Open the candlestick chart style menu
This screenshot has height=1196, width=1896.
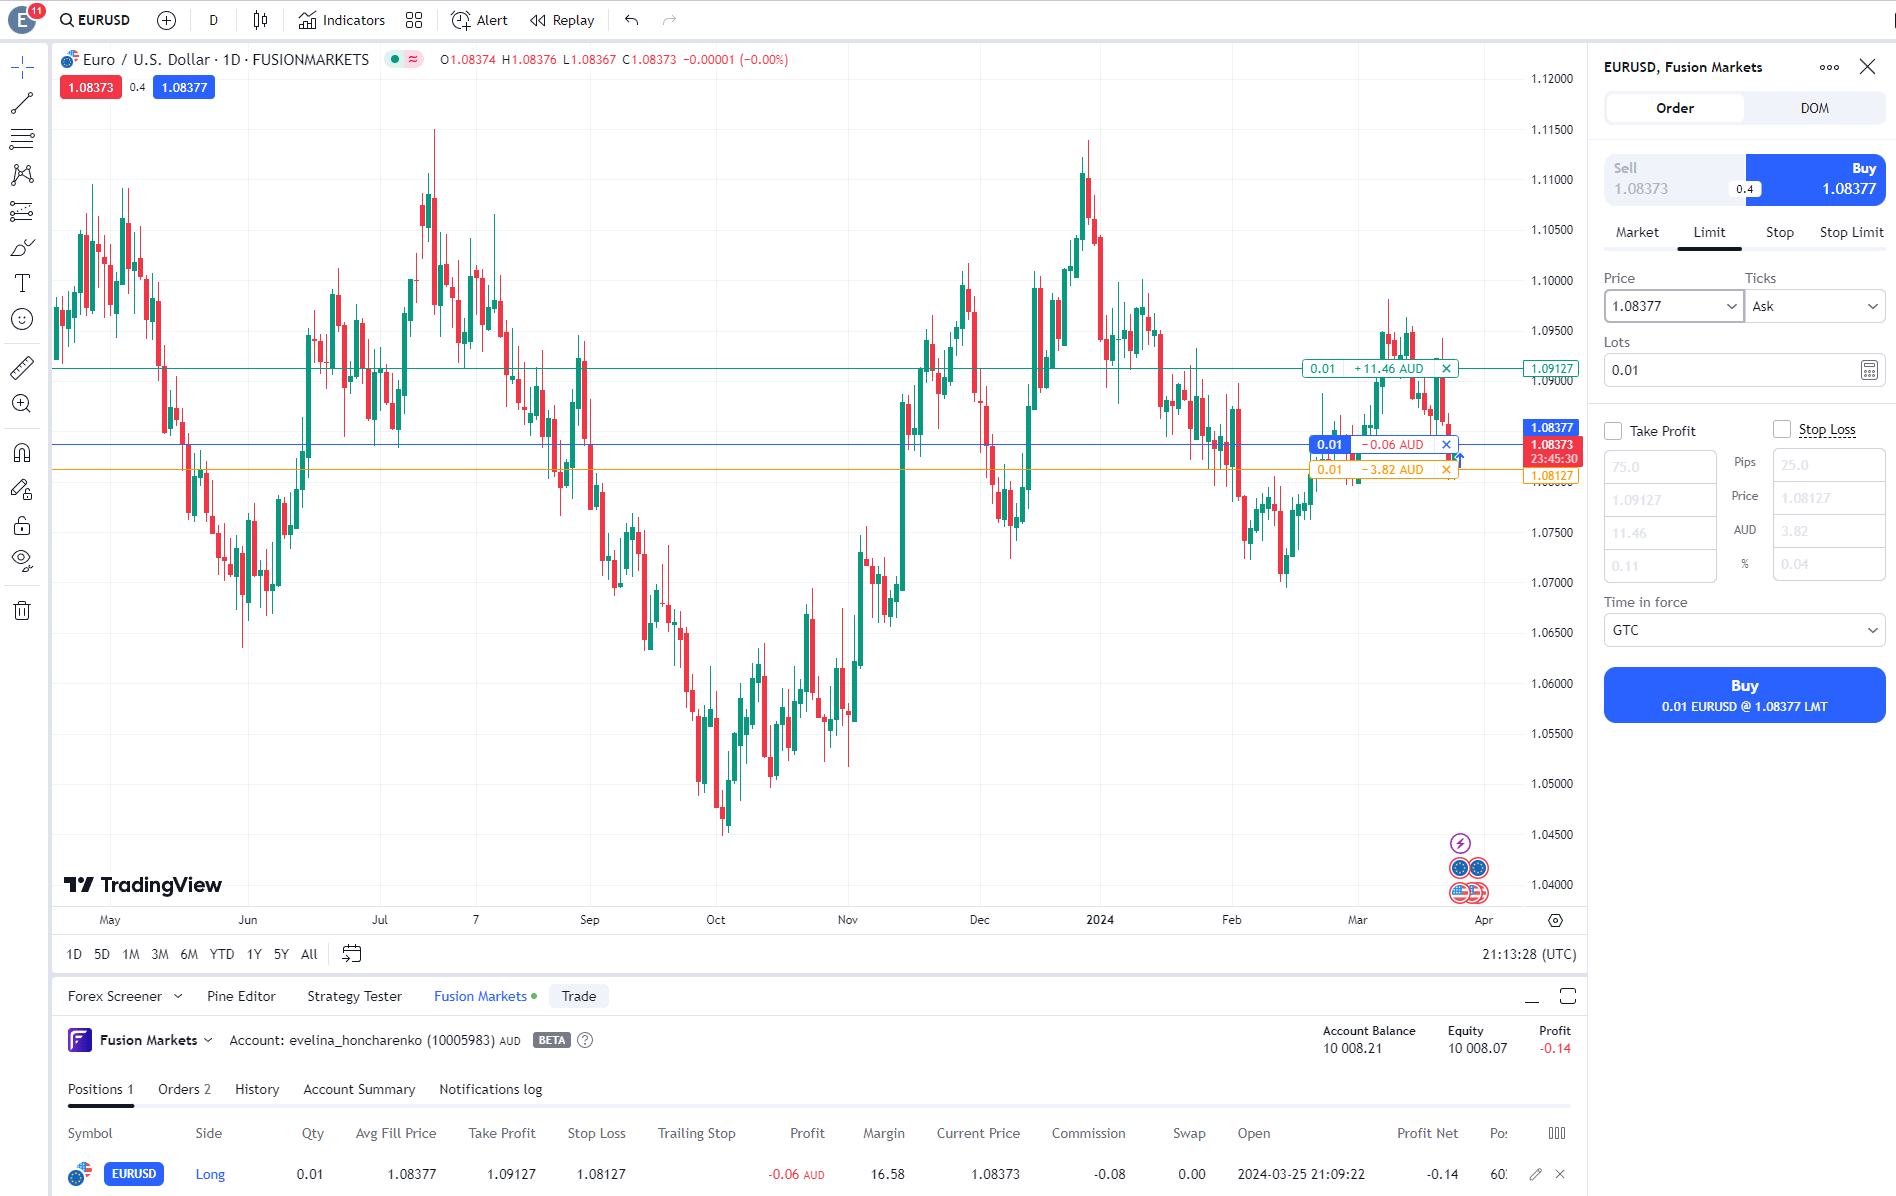click(261, 20)
